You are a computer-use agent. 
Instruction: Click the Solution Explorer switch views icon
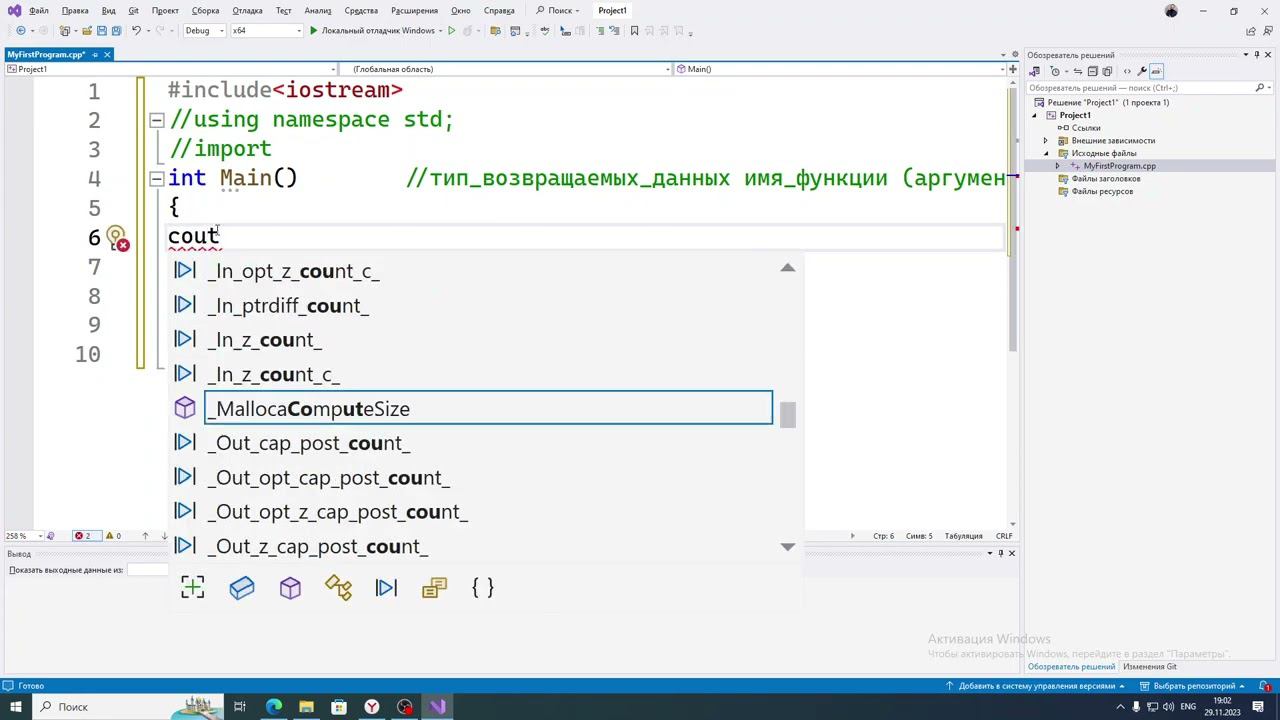click(1035, 71)
